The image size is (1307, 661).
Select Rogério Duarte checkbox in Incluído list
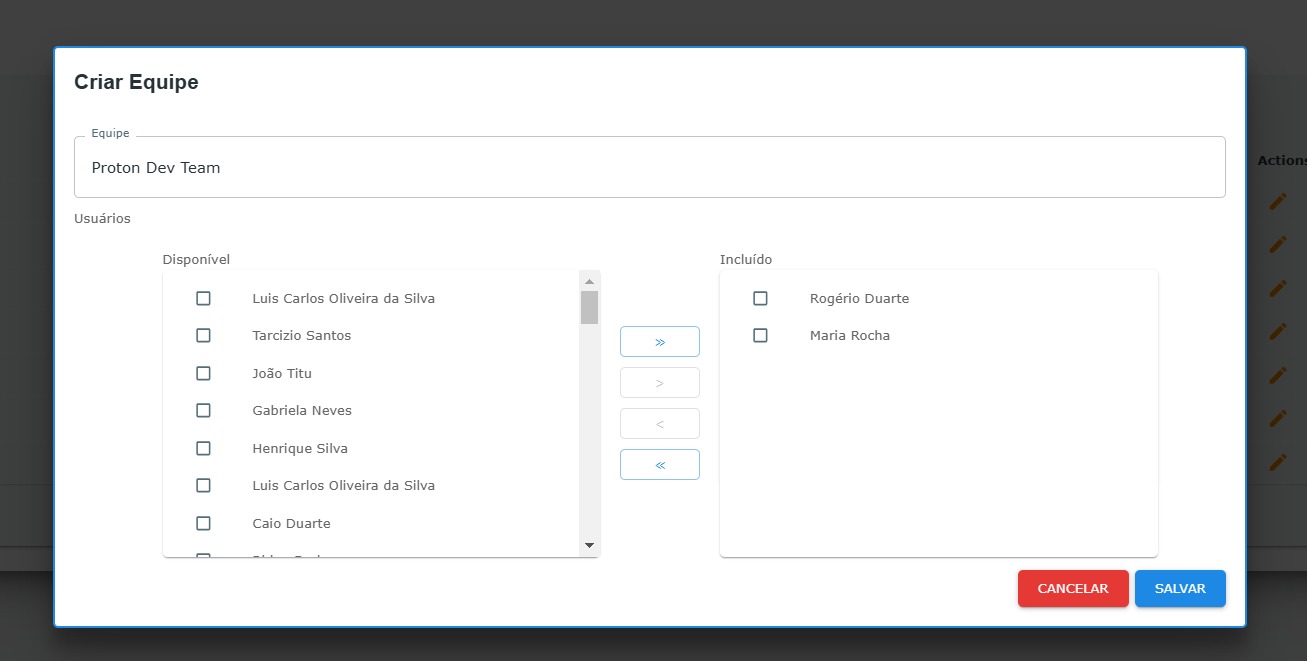click(760, 298)
